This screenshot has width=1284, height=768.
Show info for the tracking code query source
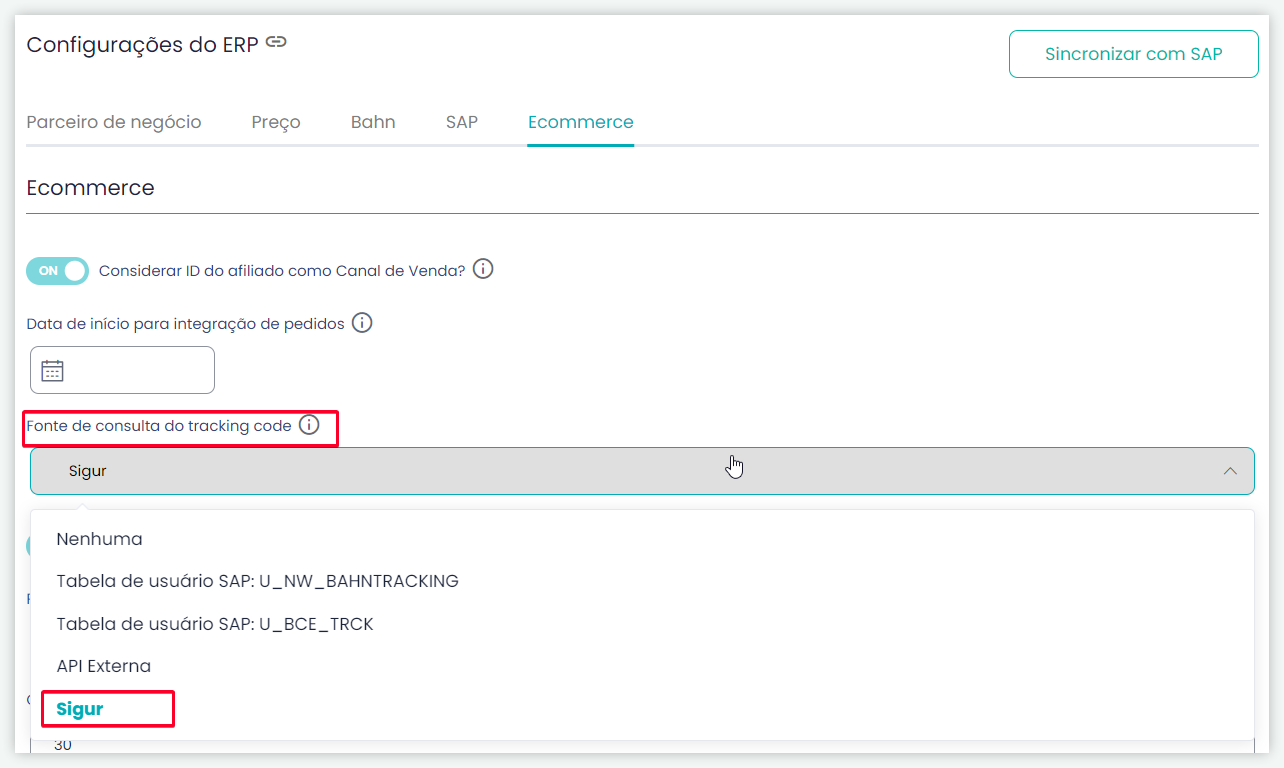coord(309,425)
